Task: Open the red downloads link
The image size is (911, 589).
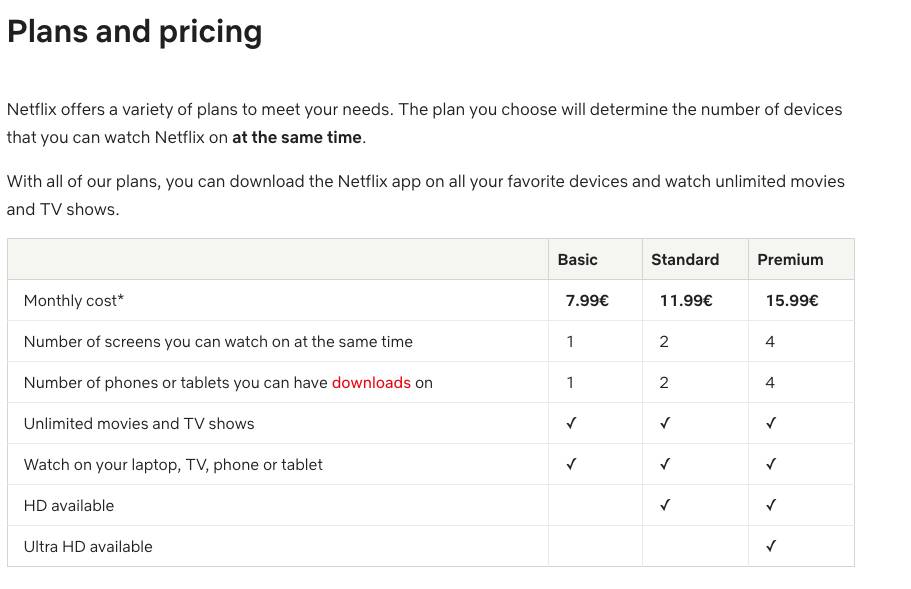Action: [x=371, y=383]
